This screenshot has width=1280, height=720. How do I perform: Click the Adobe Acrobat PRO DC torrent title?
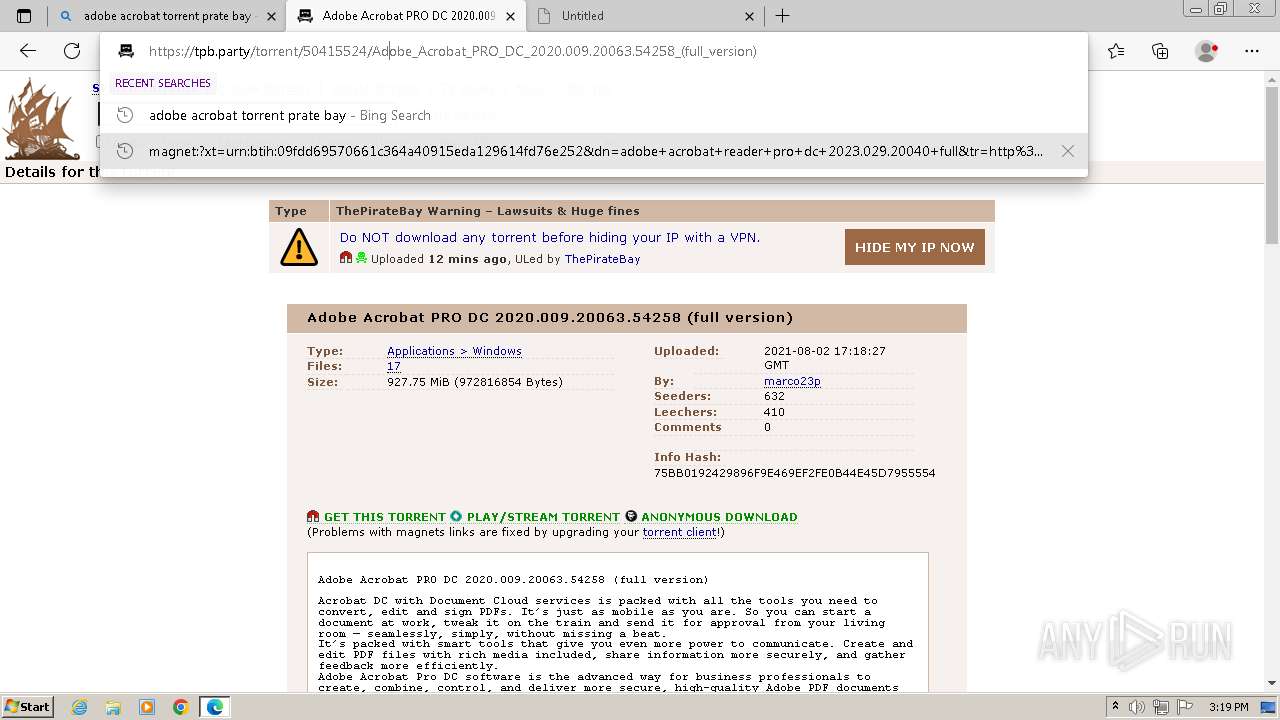[550, 317]
